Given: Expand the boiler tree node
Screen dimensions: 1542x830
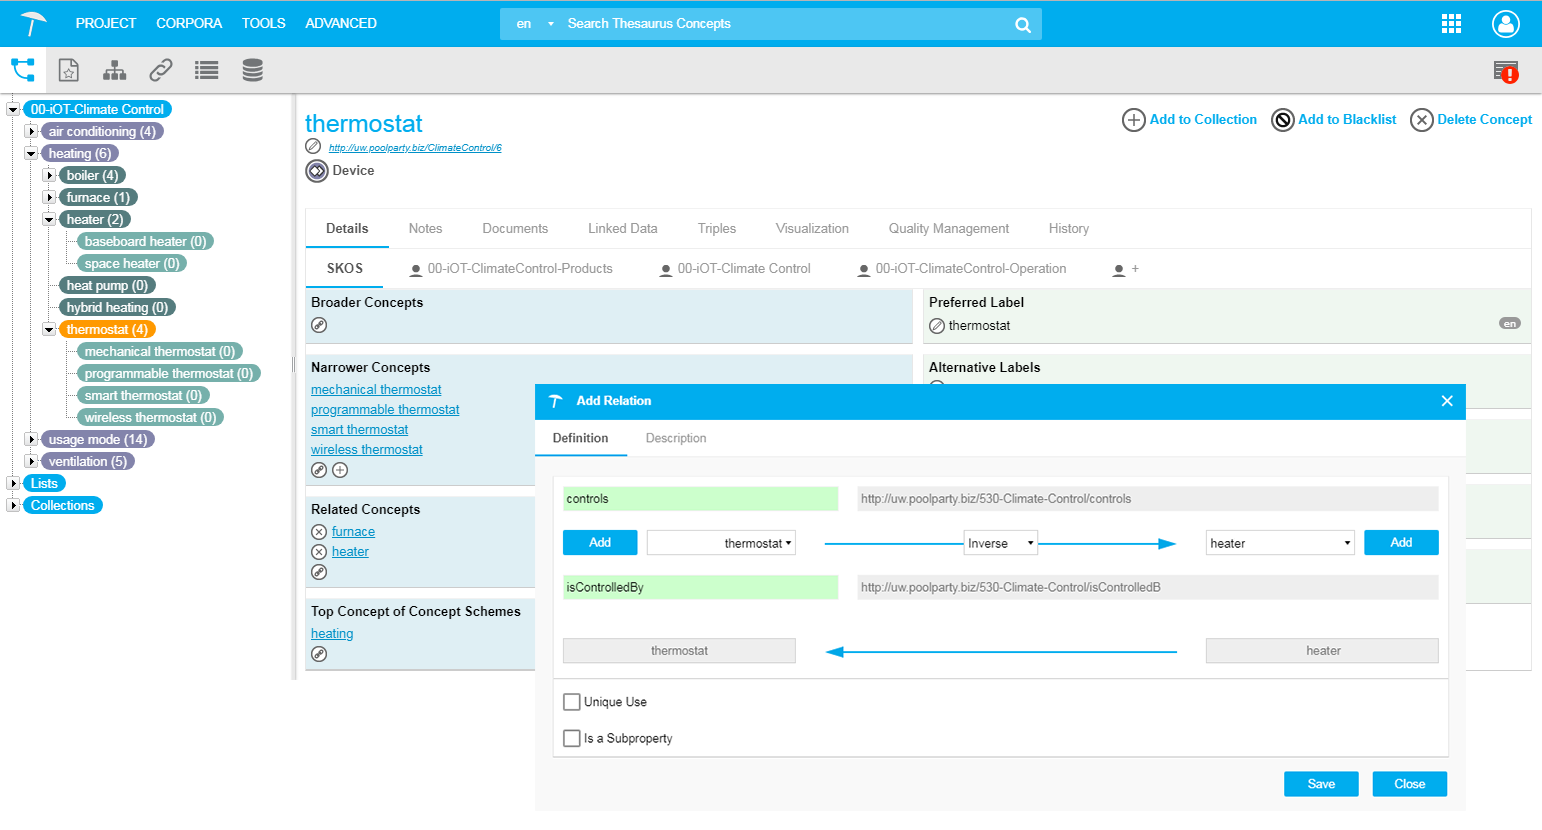Looking at the screenshot, I should [49, 175].
